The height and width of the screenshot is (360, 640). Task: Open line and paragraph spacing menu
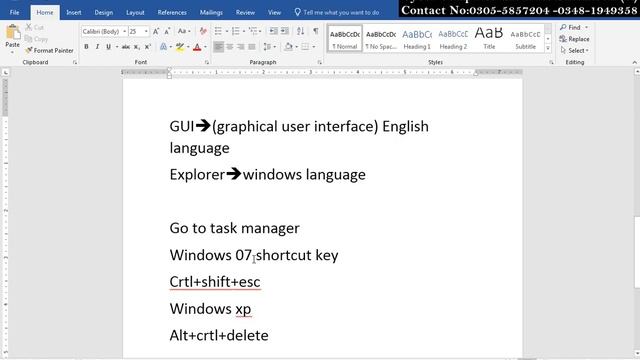point(269,47)
